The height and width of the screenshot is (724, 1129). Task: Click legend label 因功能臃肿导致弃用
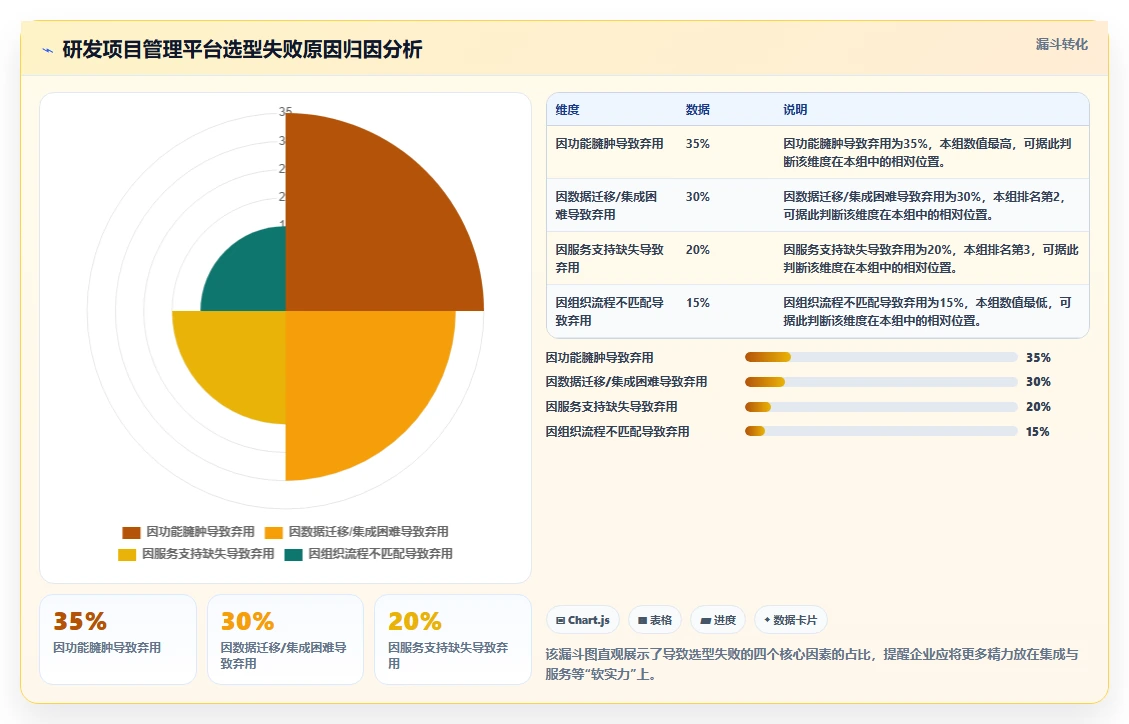pos(200,532)
